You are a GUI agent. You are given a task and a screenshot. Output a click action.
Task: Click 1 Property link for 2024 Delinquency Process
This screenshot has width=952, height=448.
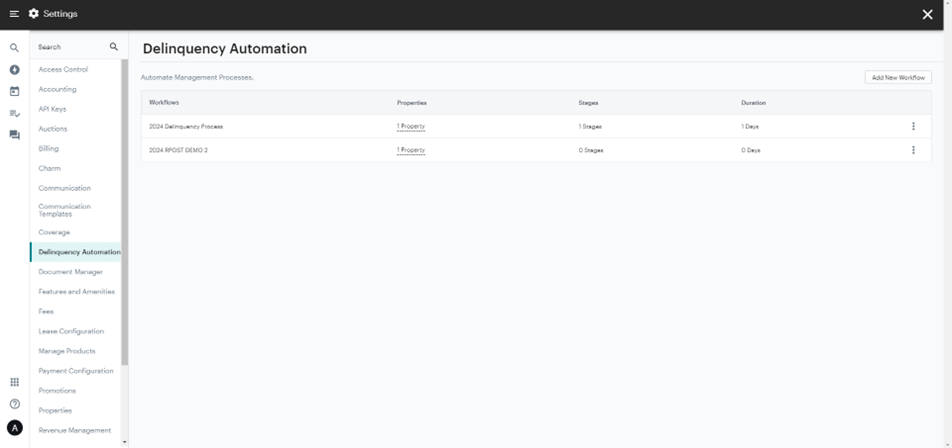tap(411, 127)
